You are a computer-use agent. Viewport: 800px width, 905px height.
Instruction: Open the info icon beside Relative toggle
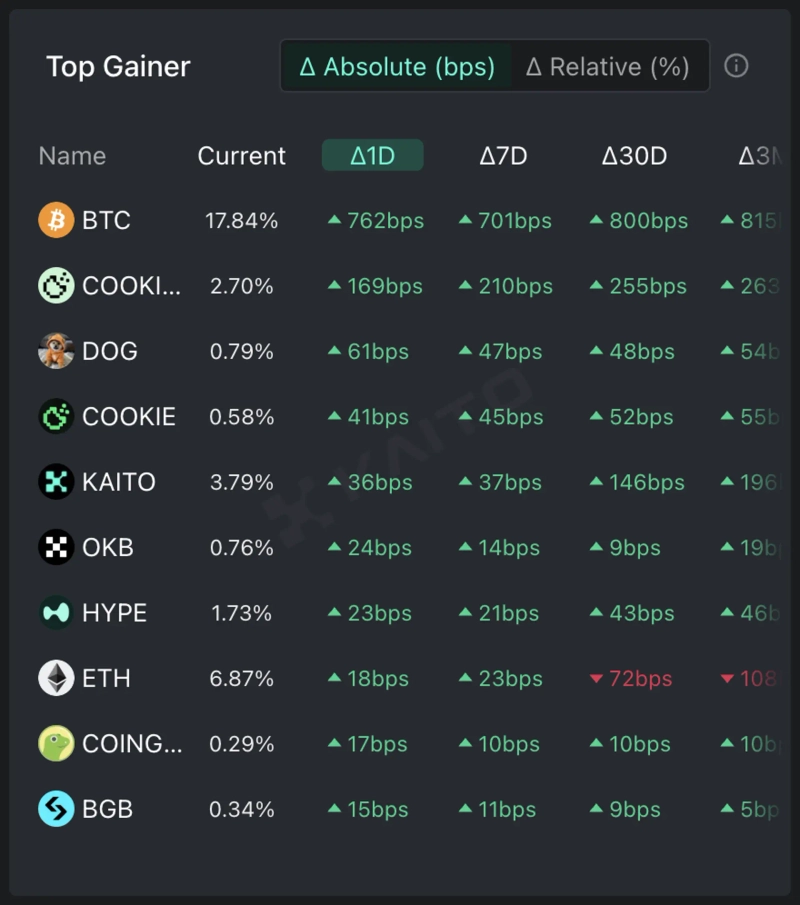(736, 66)
